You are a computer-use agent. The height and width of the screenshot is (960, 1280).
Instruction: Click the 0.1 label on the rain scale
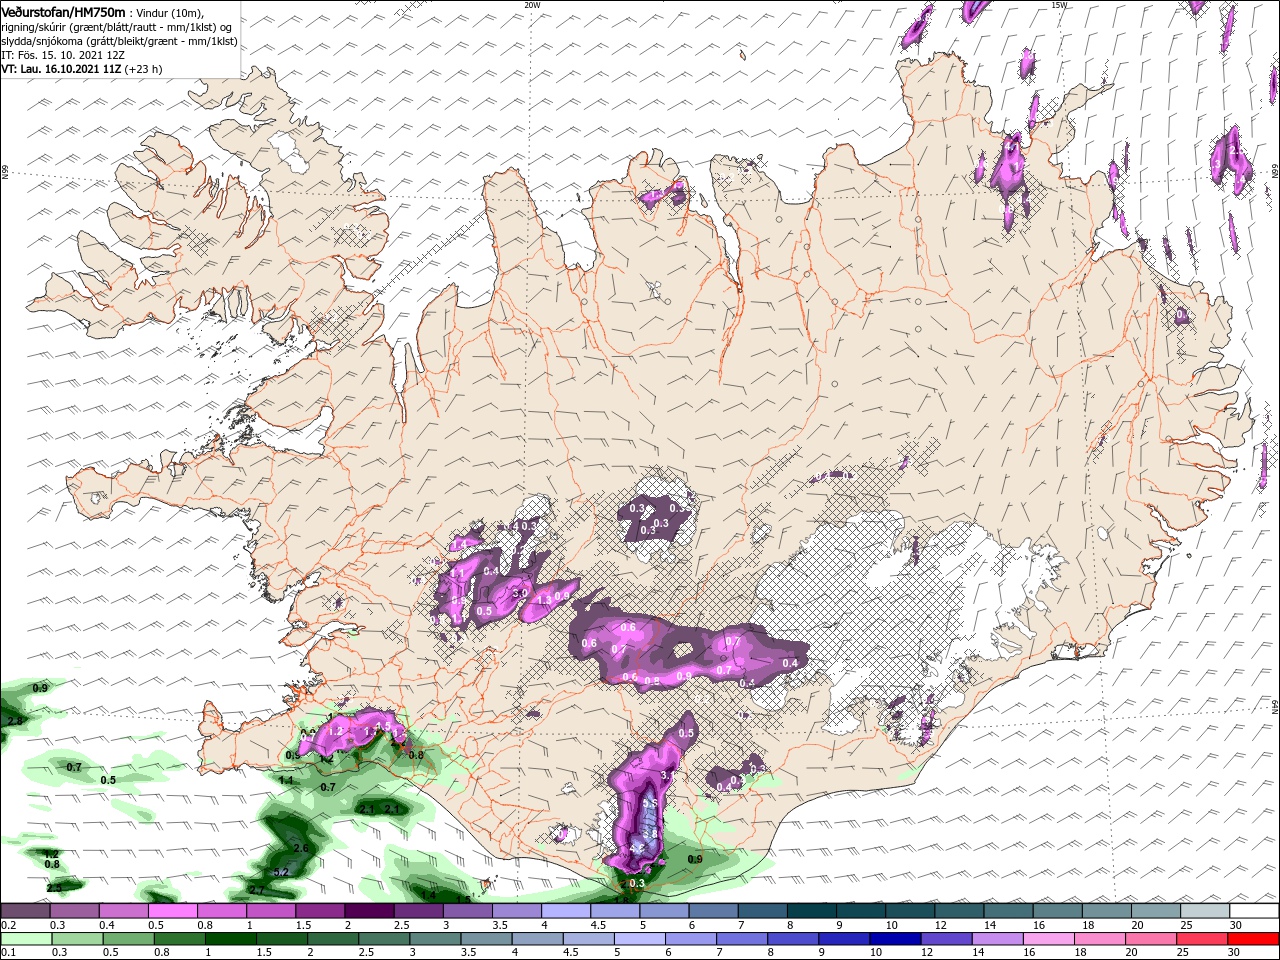click(8, 953)
